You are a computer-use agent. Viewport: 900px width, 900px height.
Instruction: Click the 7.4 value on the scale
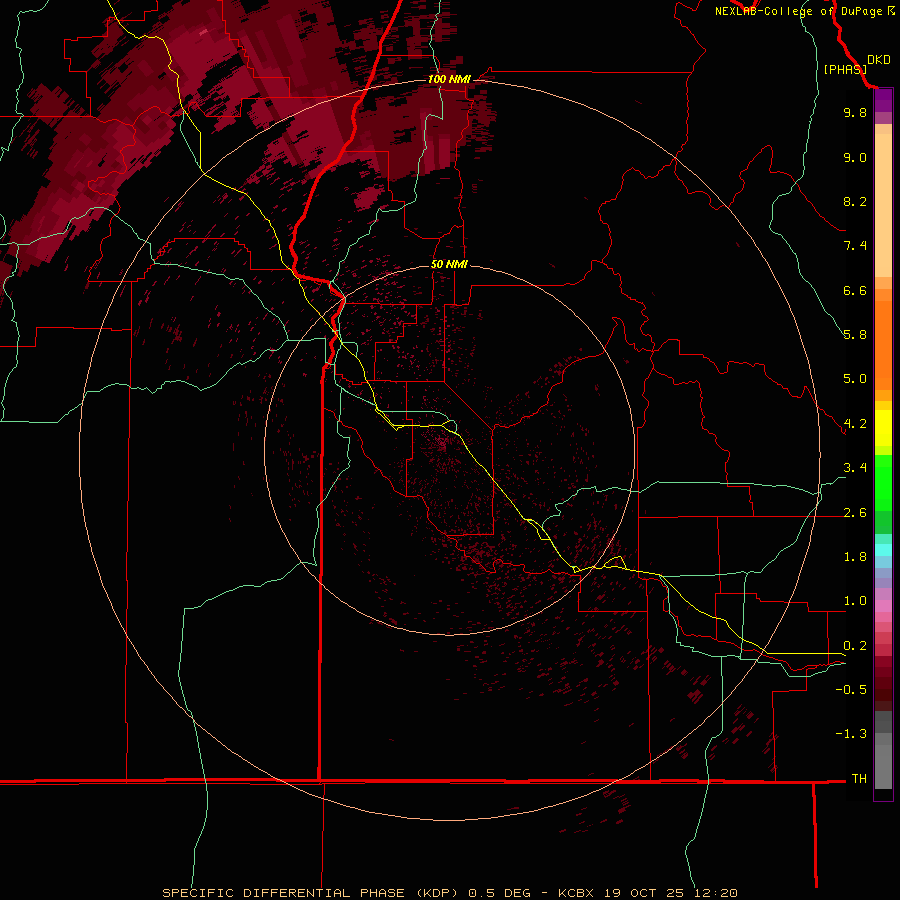[855, 246]
